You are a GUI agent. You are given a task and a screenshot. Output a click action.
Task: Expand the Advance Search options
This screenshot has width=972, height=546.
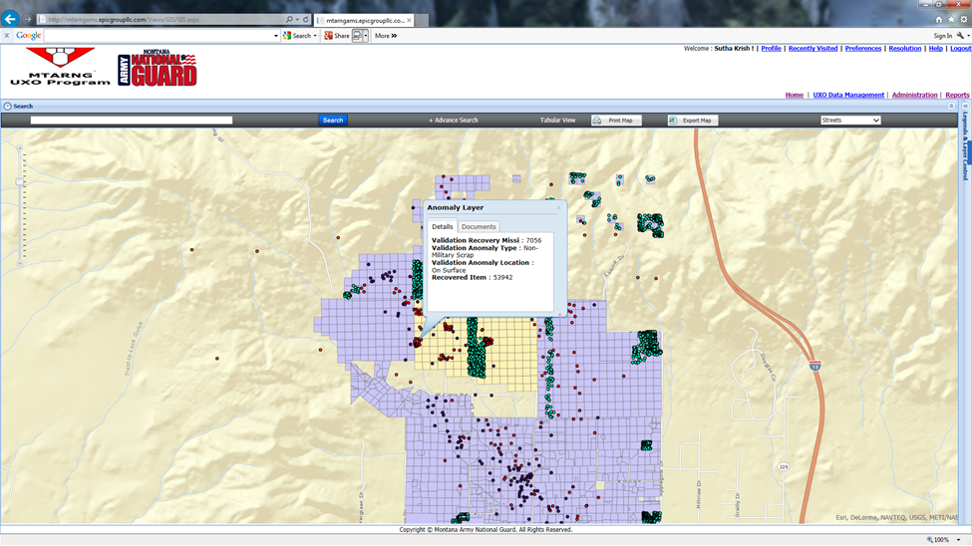pos(454,120)
